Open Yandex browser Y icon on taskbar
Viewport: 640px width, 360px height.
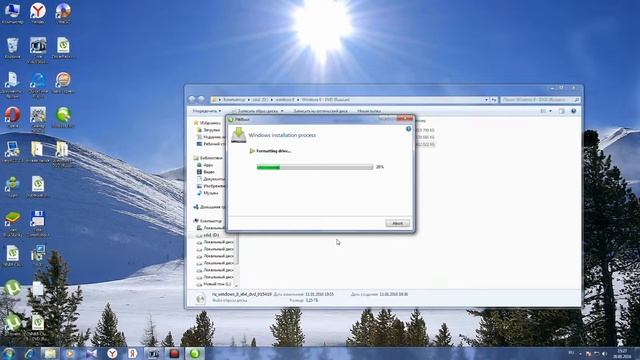coord(112,354)
